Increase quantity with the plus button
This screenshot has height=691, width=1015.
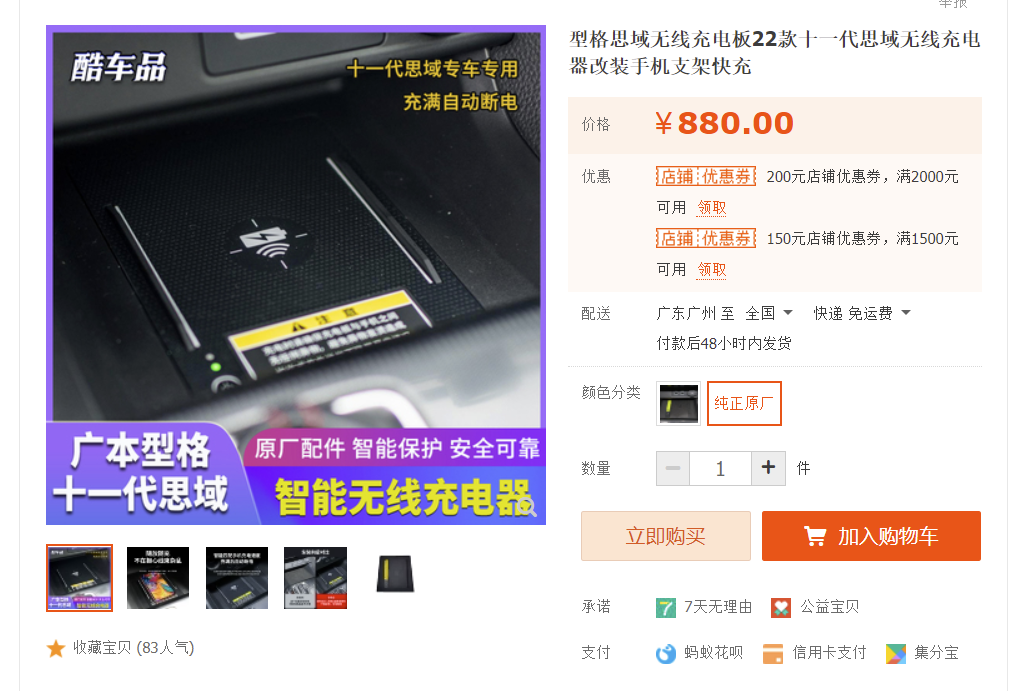point(768,468)
